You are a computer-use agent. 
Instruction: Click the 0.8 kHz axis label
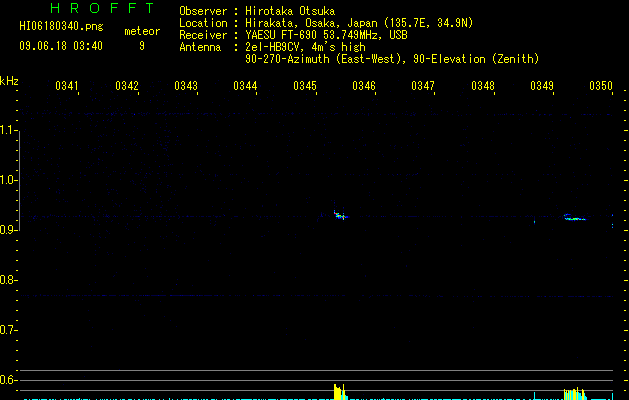coord(8,280)
